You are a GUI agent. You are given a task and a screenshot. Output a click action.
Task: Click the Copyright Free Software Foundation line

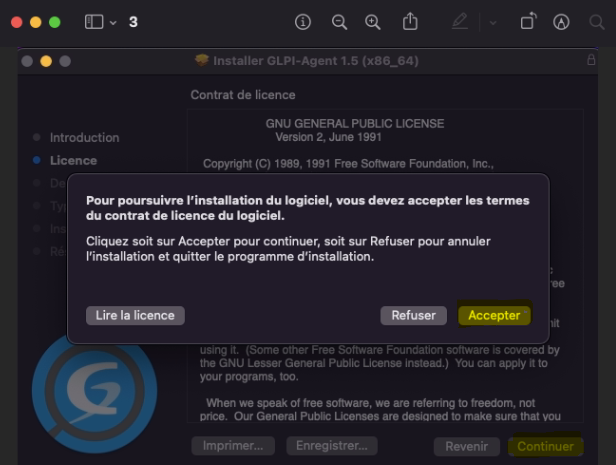(348, 163)
